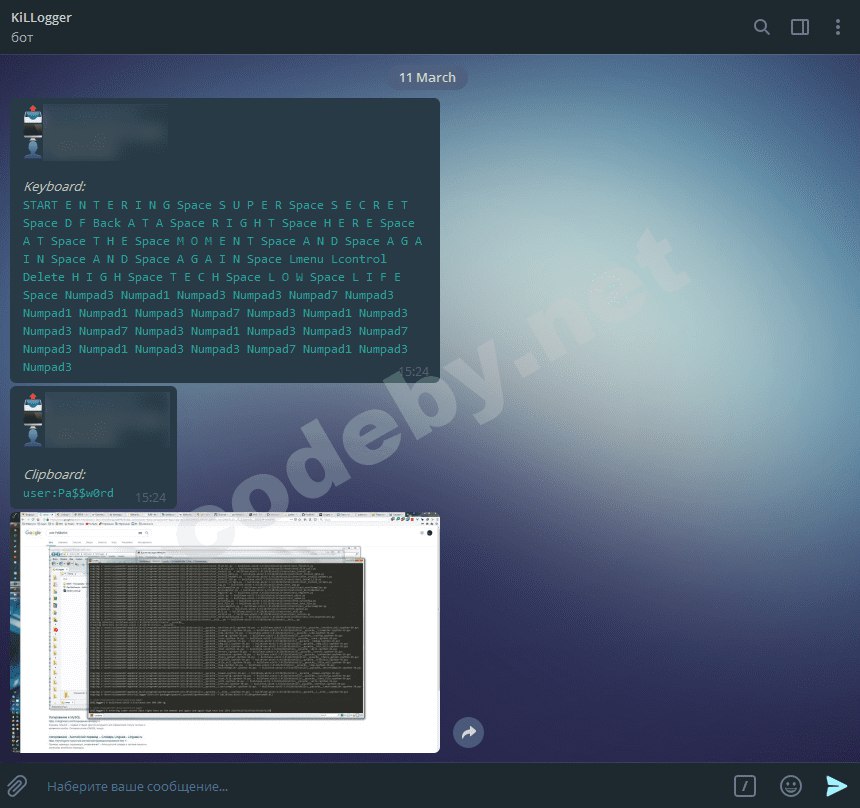860x808 pixels.
Task: Click the Clipboard: label in message
Action: [x=54, y=474]
